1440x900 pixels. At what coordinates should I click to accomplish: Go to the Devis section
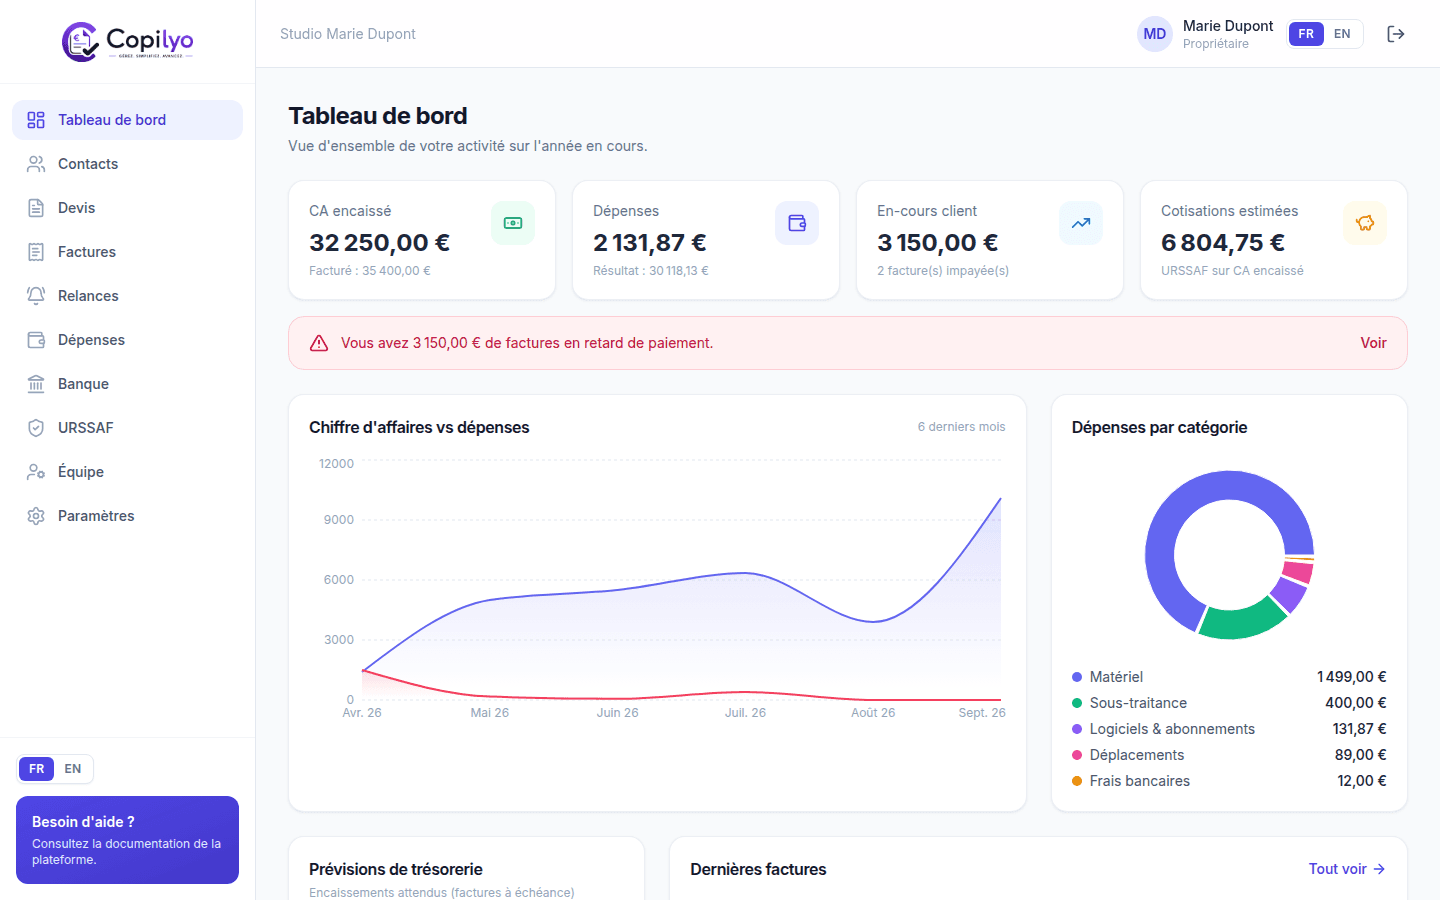[x=127, y=208]
